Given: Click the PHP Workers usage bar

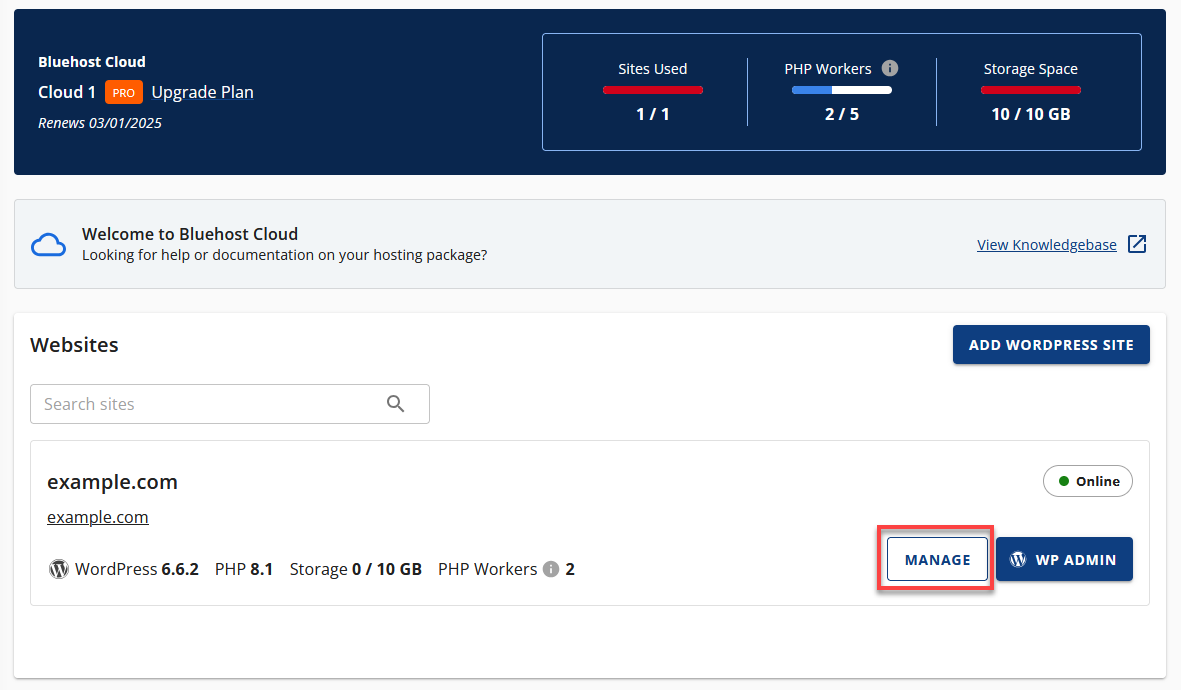Looking at the screenshot, I should click(841, 90).
